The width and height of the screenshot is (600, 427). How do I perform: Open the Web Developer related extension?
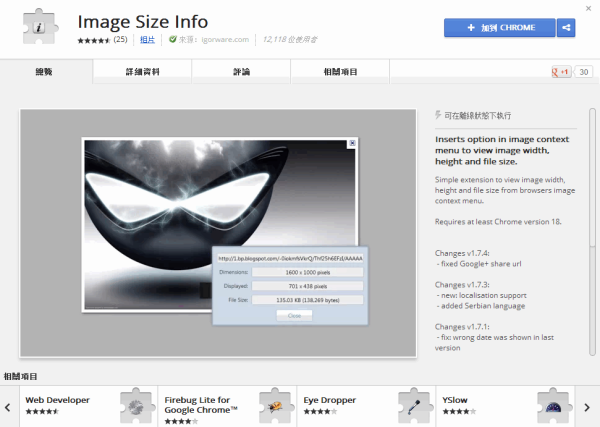[58, 400]
